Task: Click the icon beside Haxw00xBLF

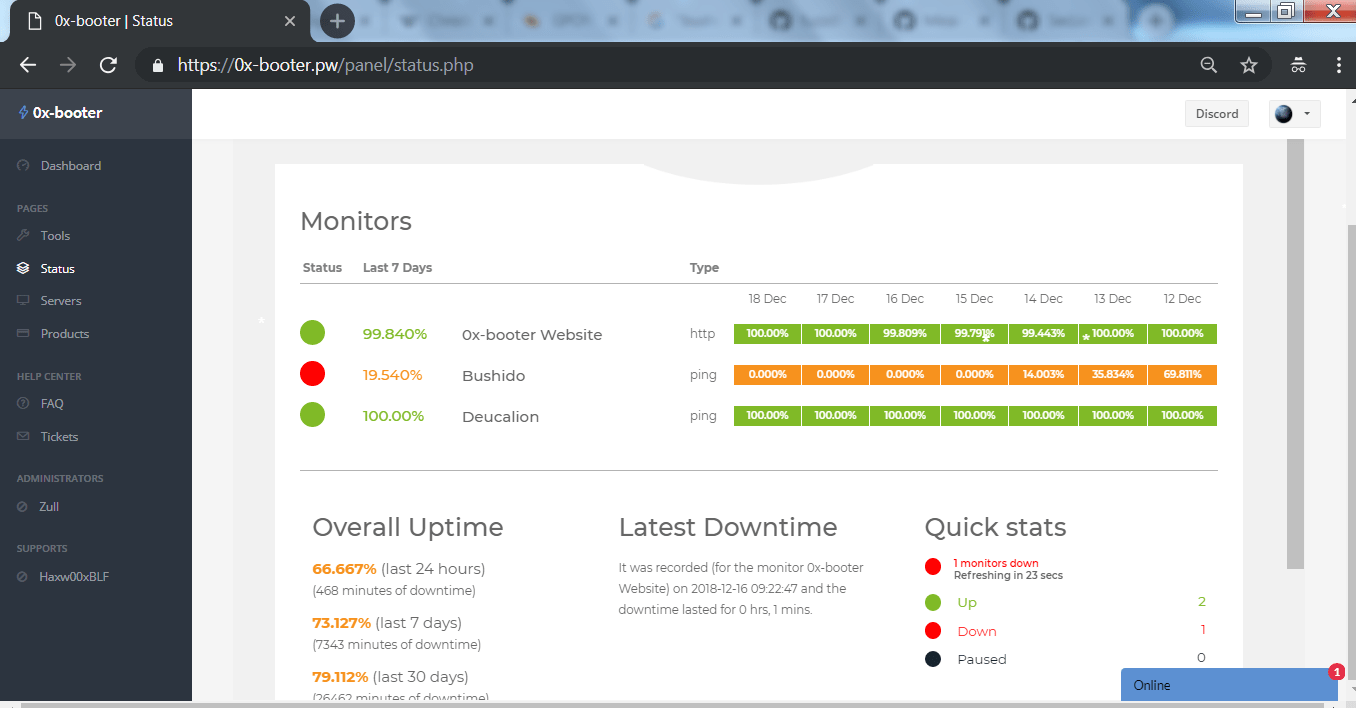Action: (x=23, y=577)
